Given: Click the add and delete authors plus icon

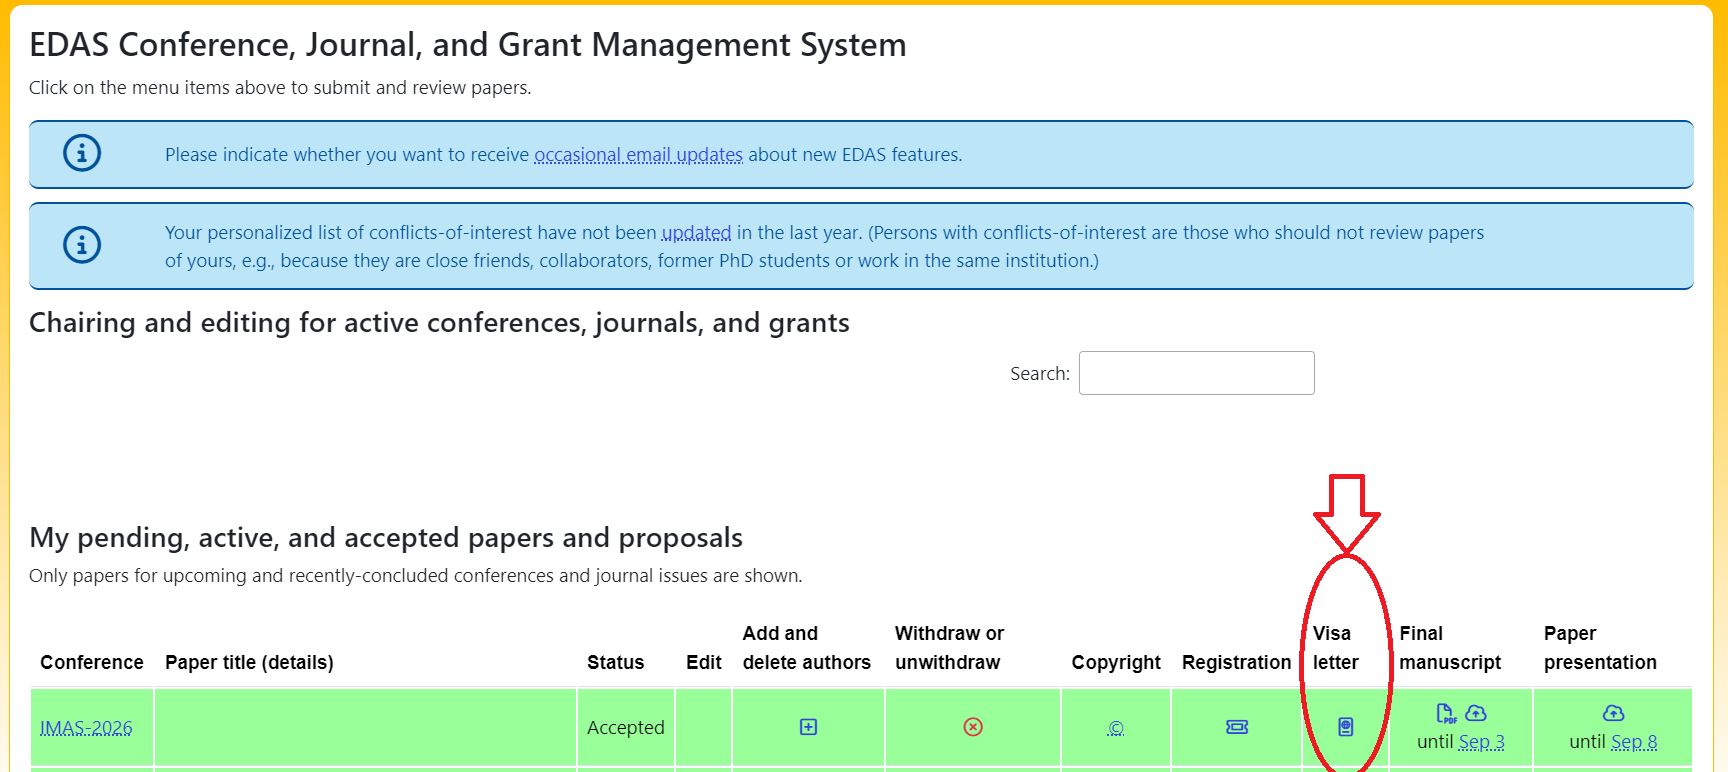Looking at the screenshot, I should point(808,727).
